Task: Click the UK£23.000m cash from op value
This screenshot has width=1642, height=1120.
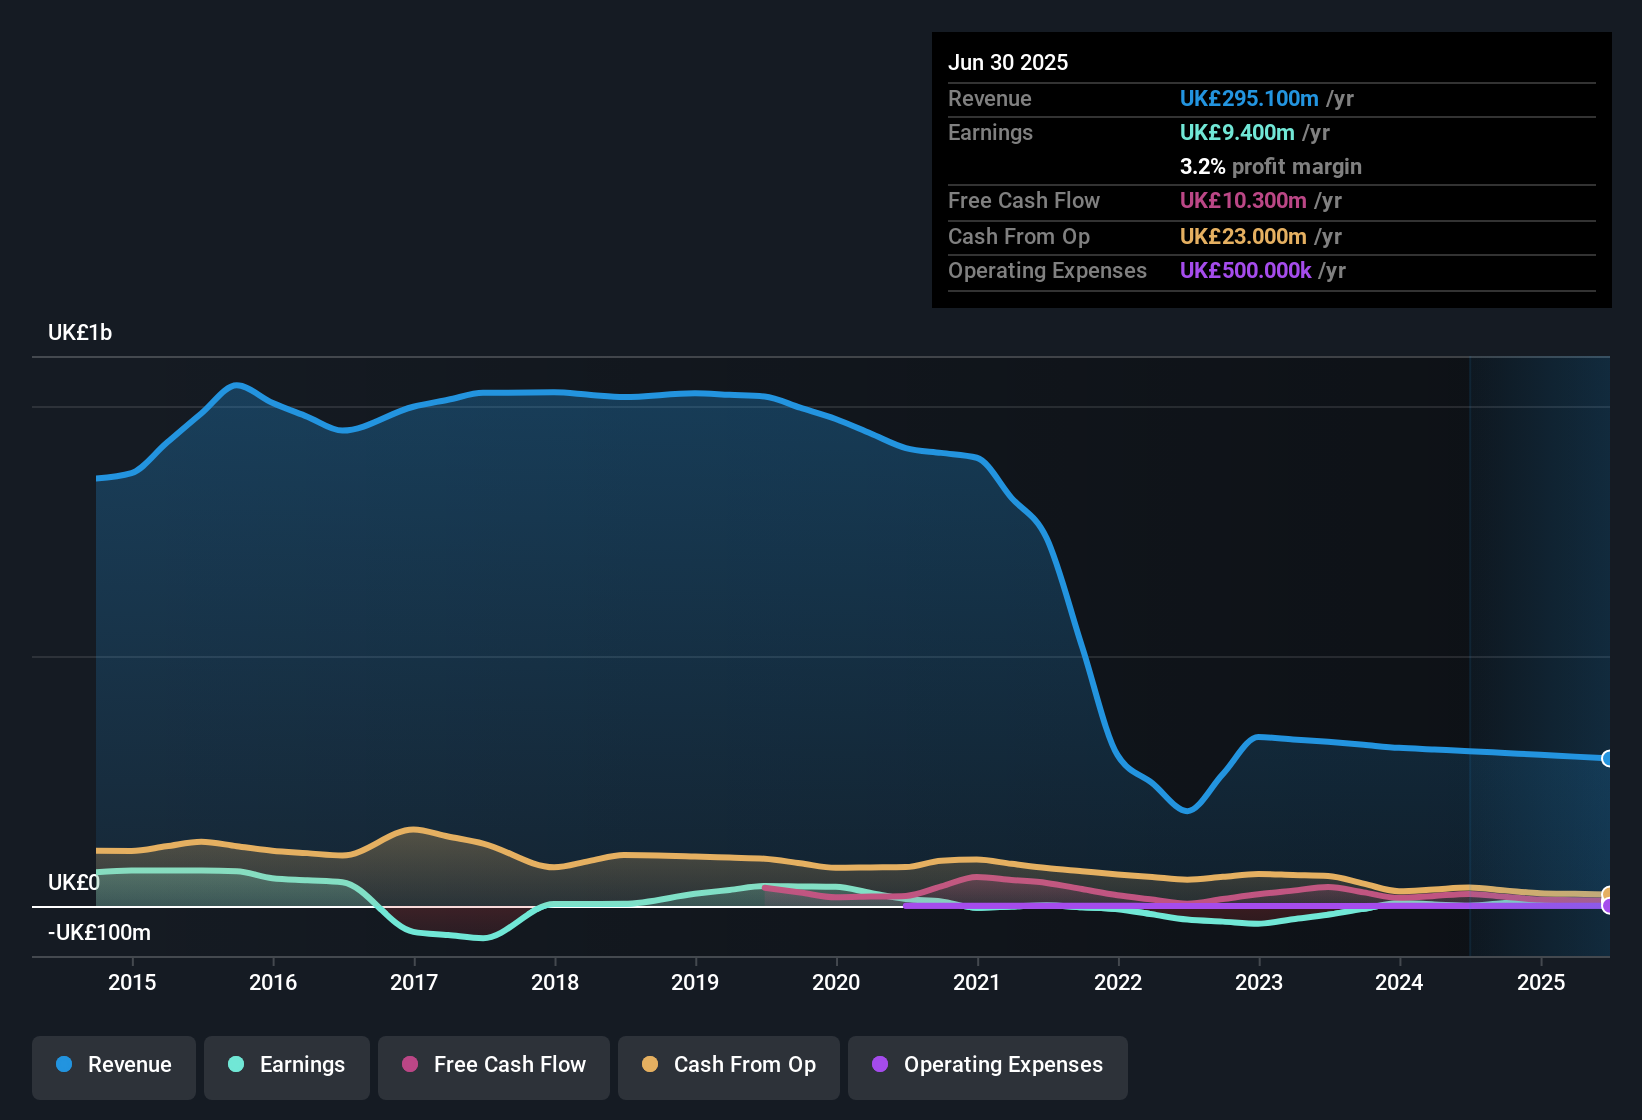Action: click(1243, 236)
